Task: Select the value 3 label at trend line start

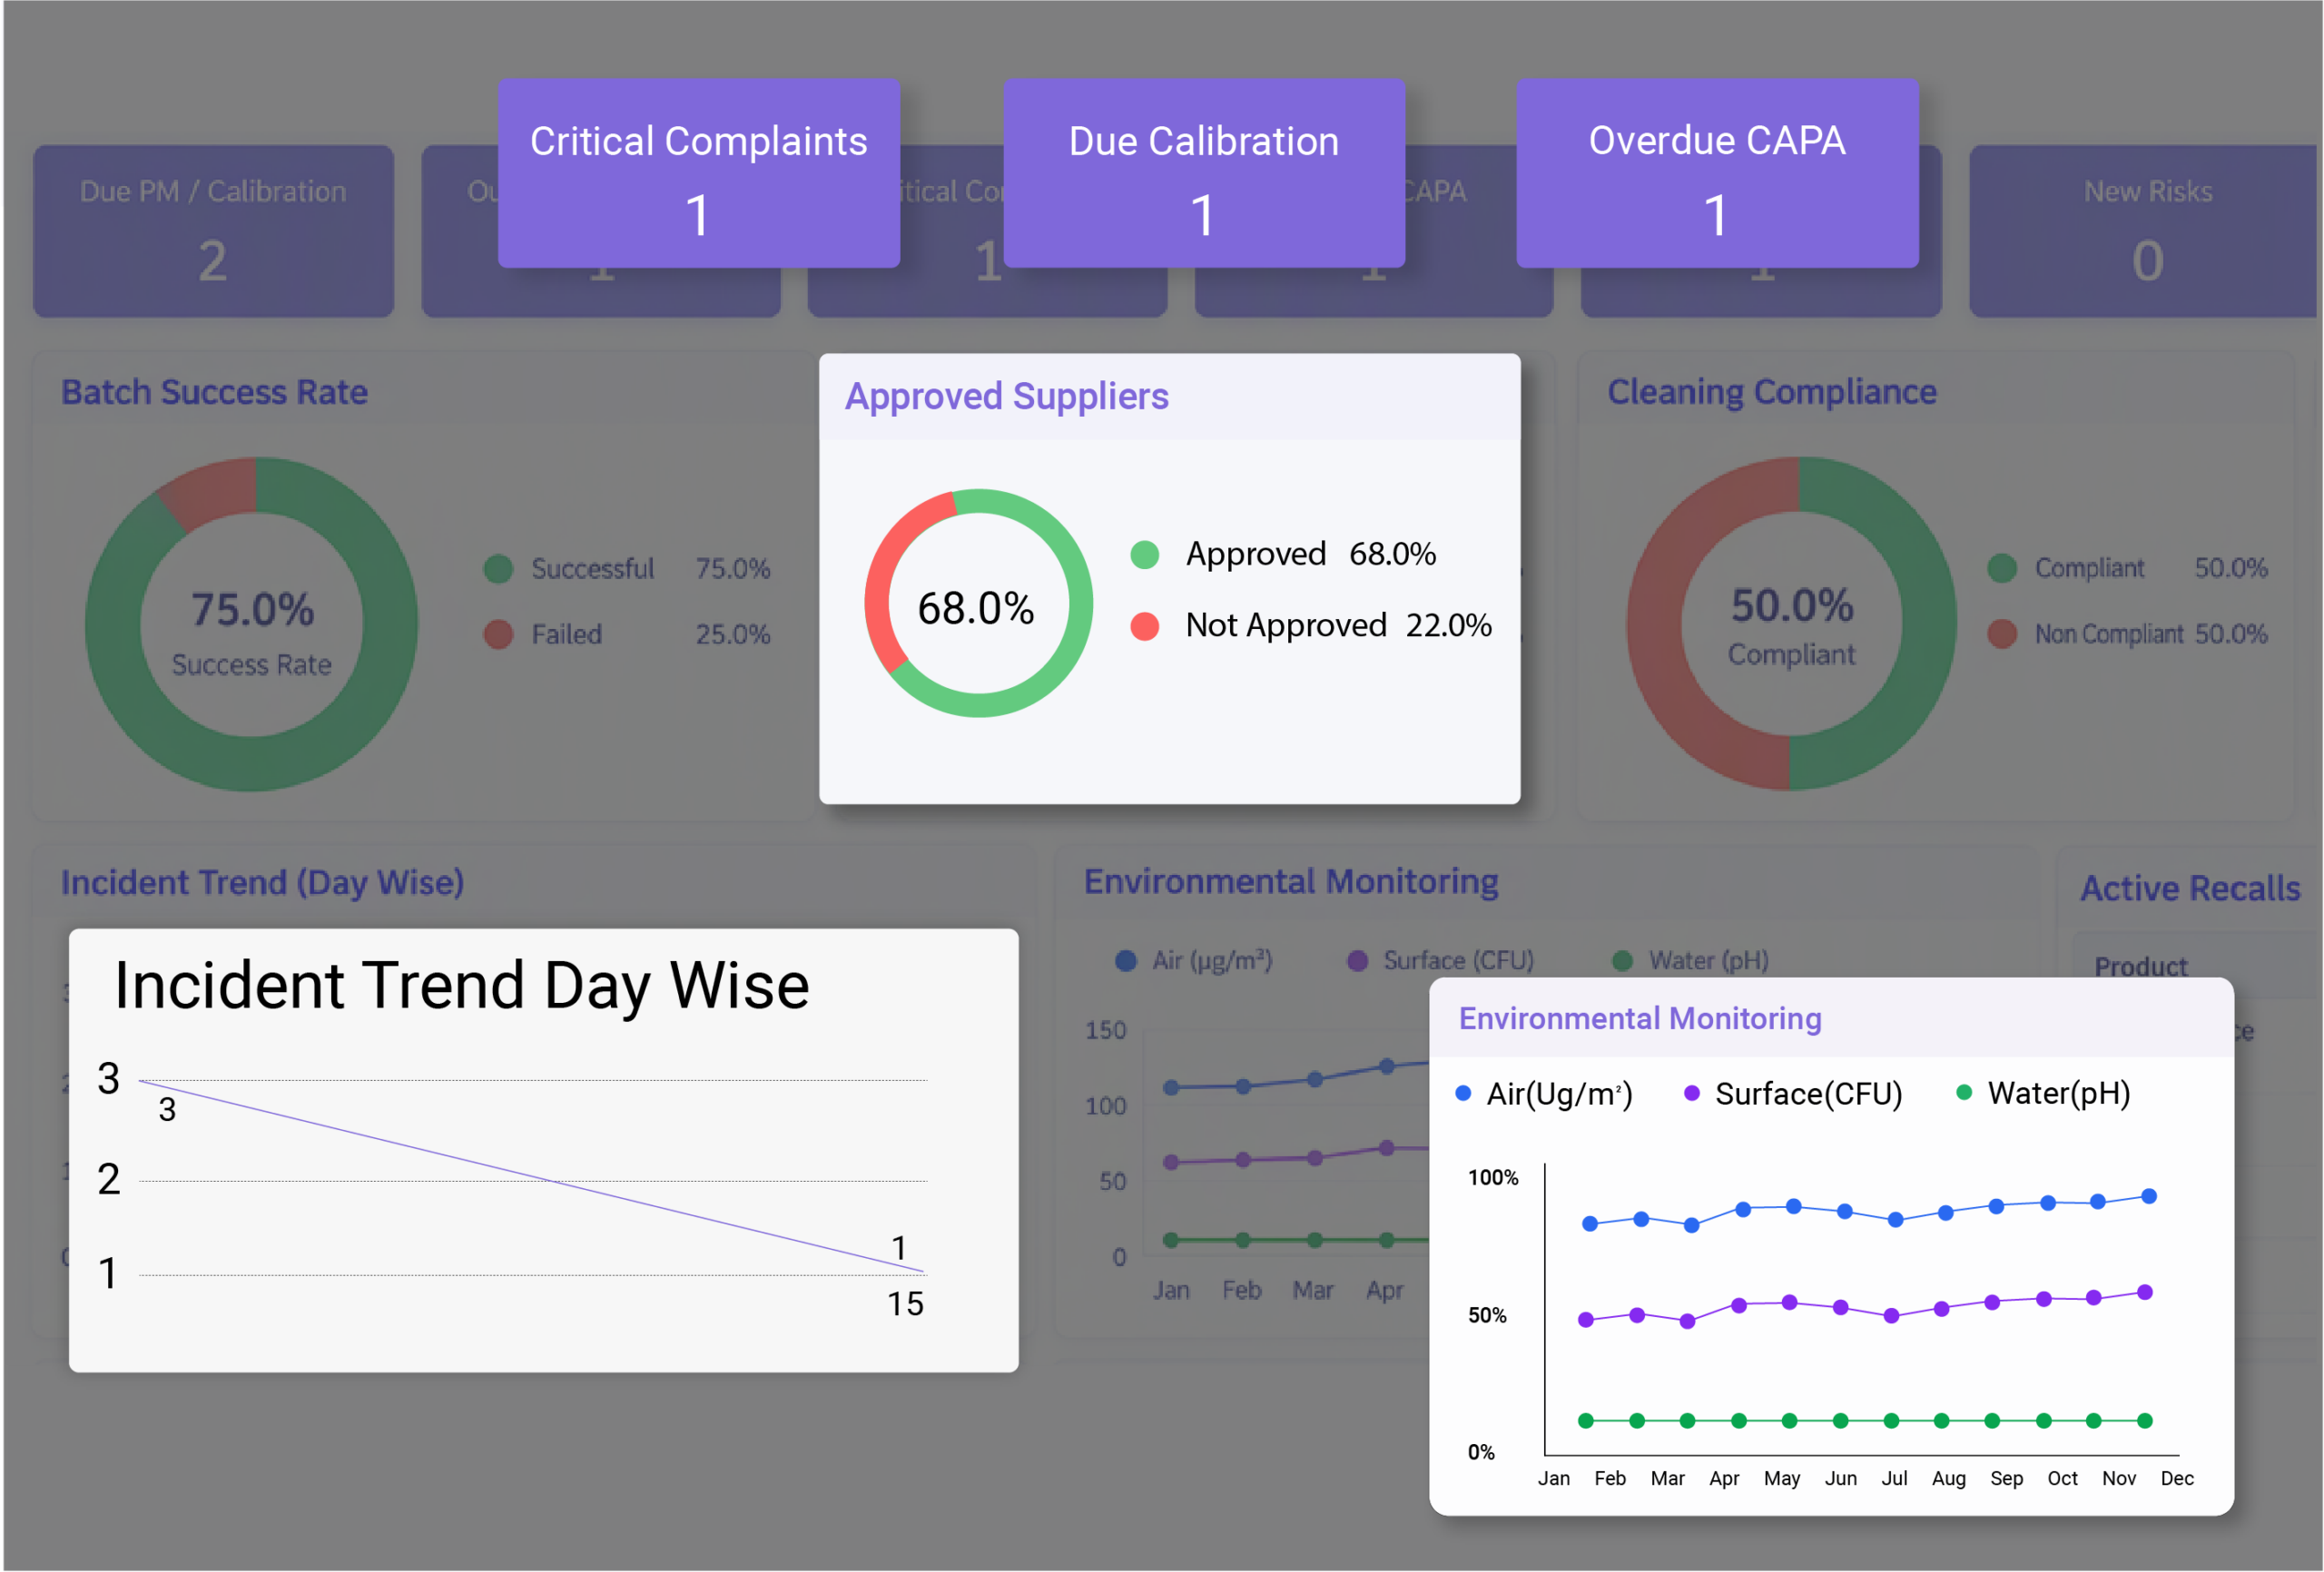Action: click(x=167, y=1110)
